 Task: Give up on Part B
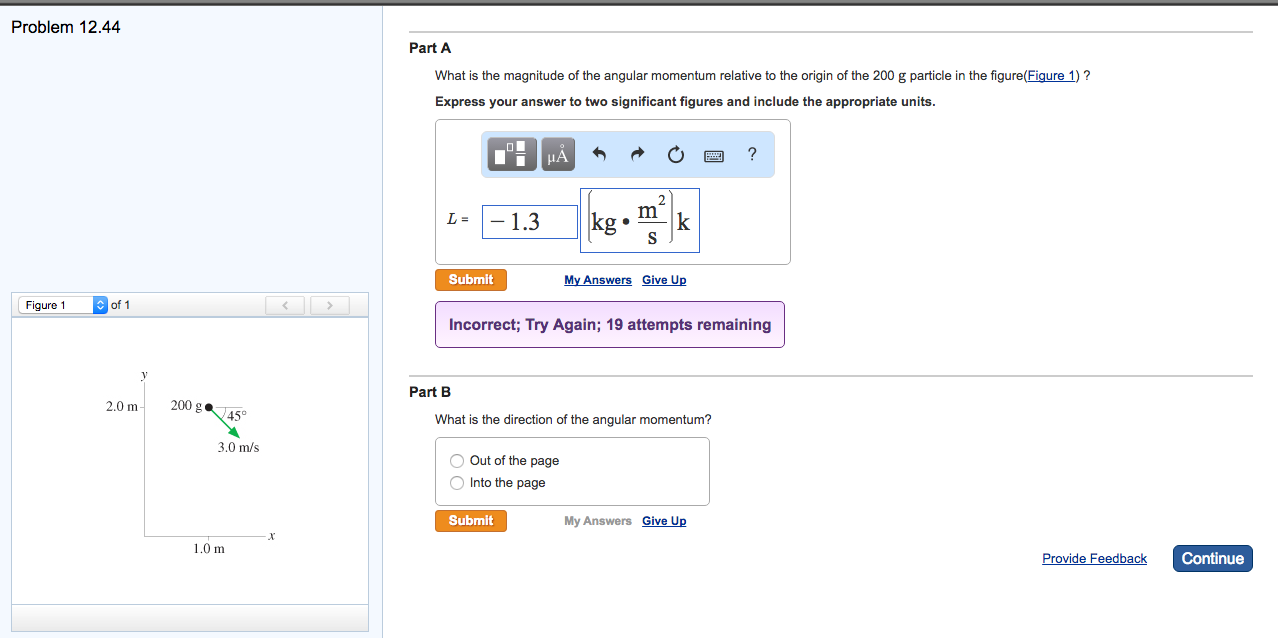point(664,521)
